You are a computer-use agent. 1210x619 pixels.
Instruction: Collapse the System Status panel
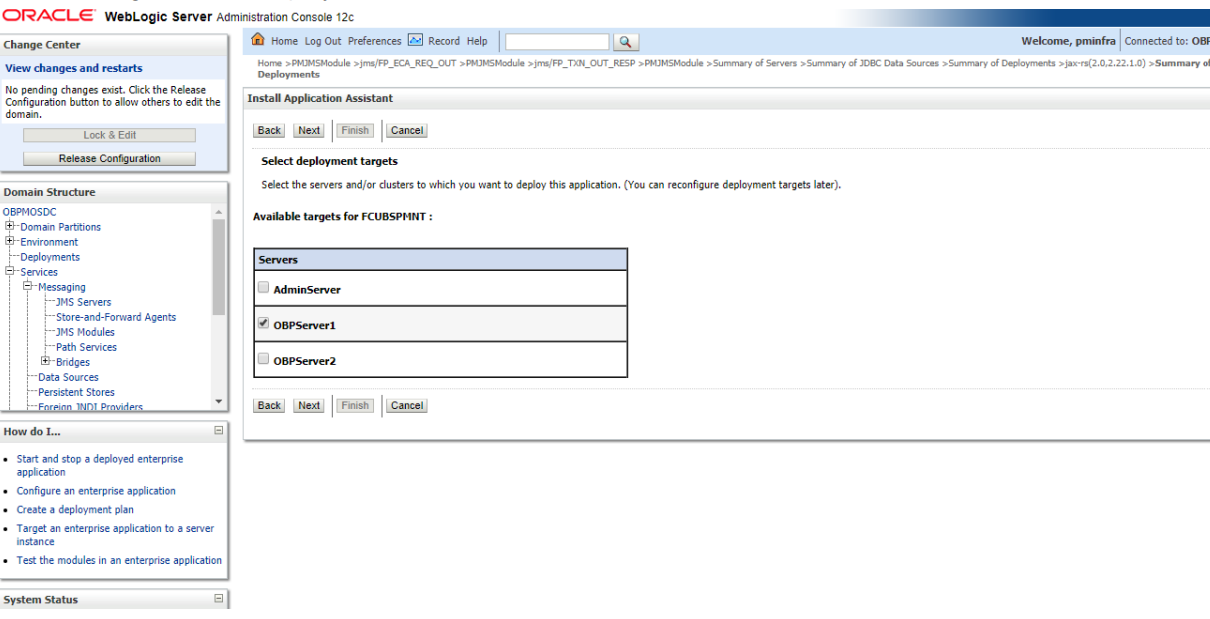219,599
